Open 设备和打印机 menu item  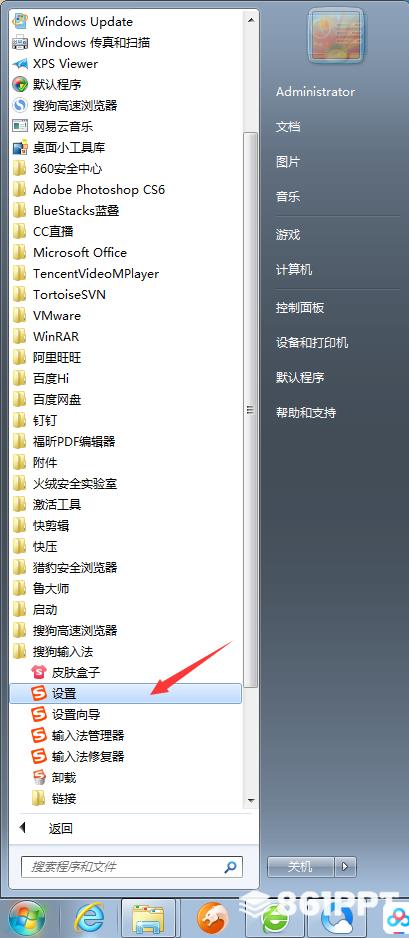(x=312, y=343)
